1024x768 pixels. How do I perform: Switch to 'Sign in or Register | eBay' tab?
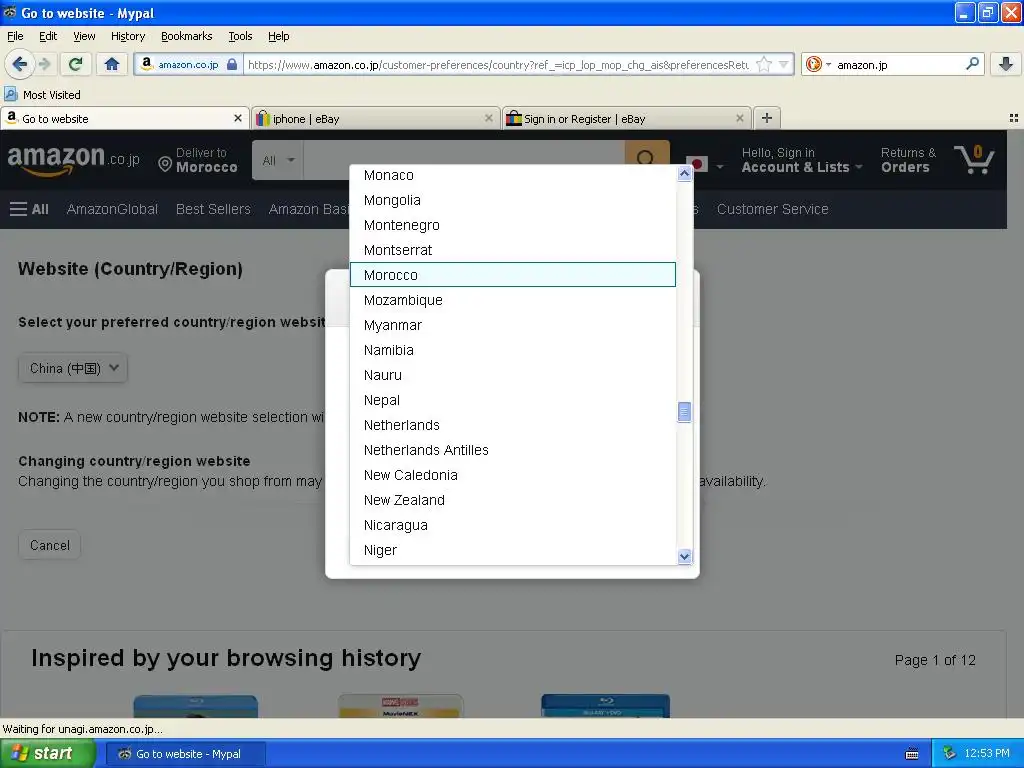626,118
